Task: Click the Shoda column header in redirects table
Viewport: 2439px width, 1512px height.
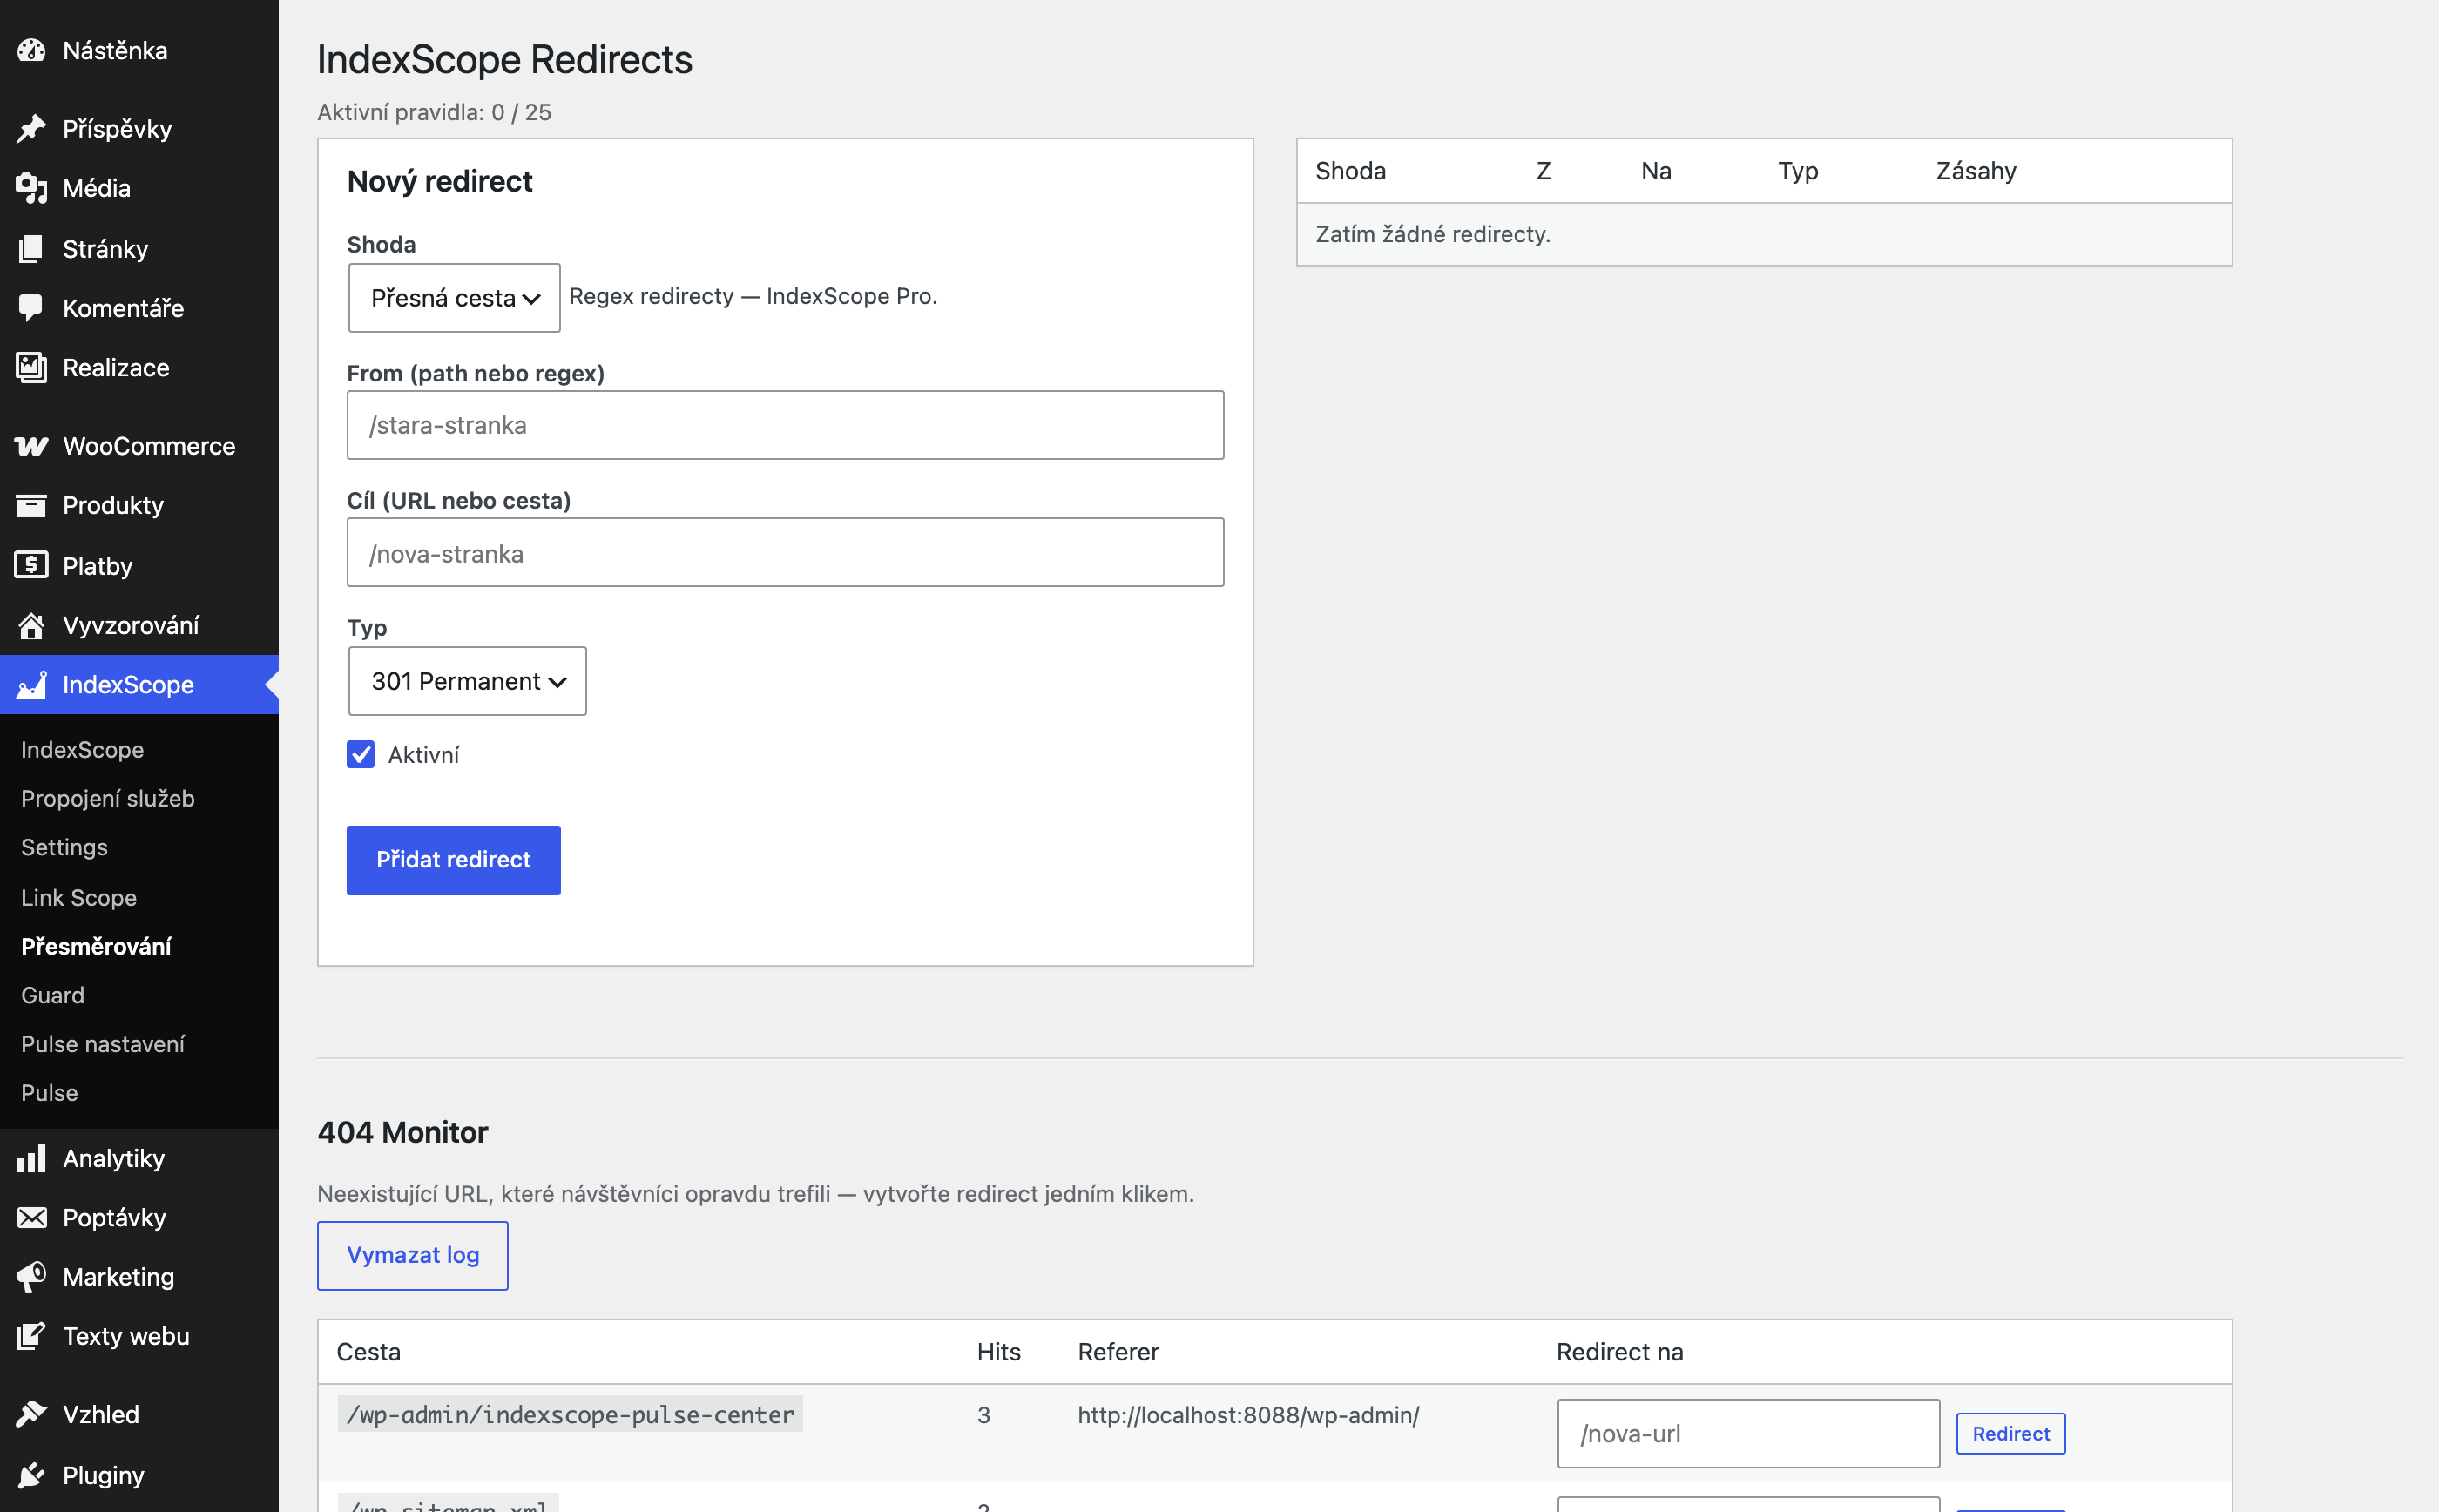Action: click(1350, 171)
